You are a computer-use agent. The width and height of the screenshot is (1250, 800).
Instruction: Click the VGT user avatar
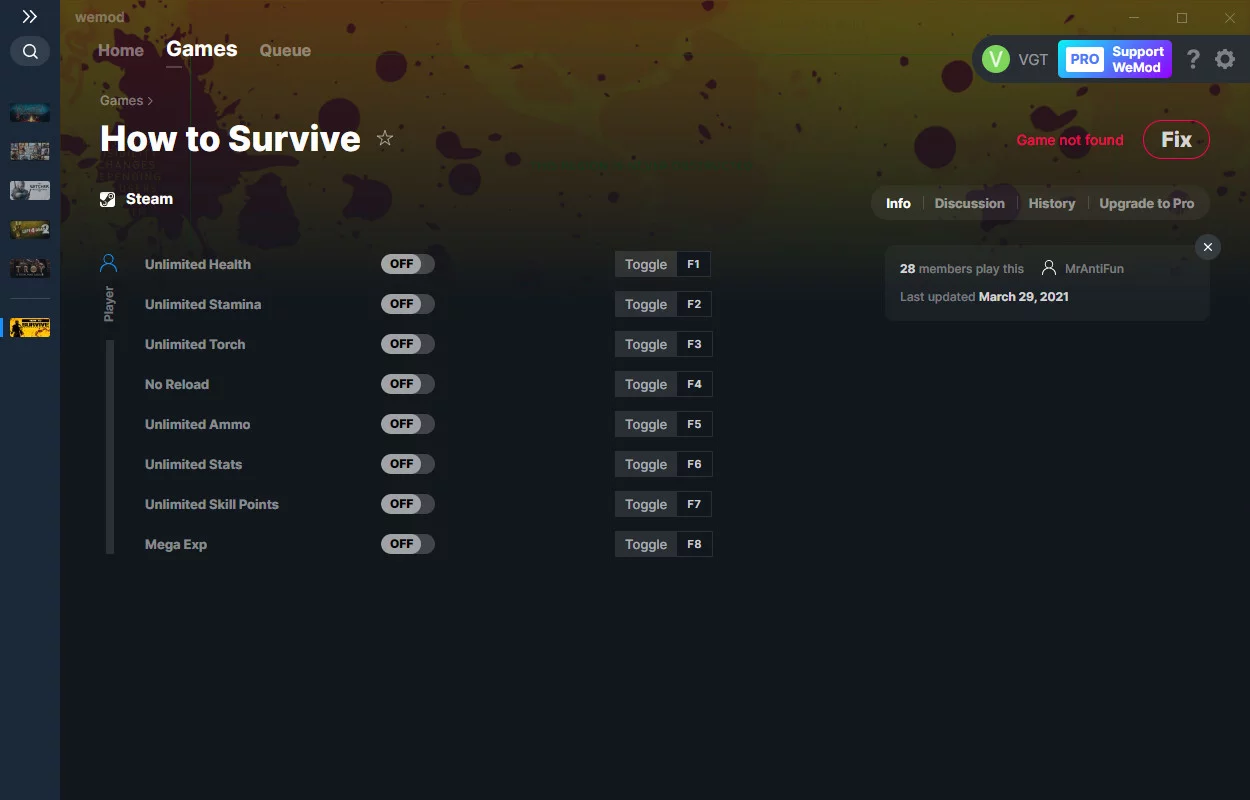pos(996,59)
